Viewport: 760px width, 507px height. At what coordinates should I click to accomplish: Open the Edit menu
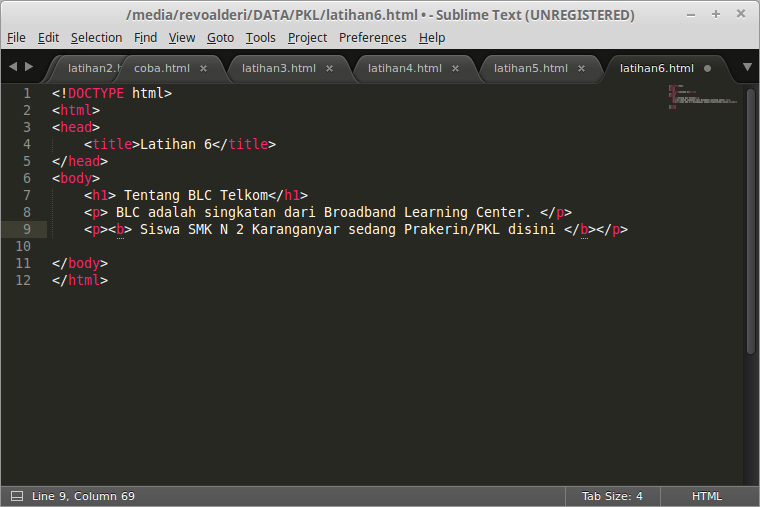(x=48, y=37)
